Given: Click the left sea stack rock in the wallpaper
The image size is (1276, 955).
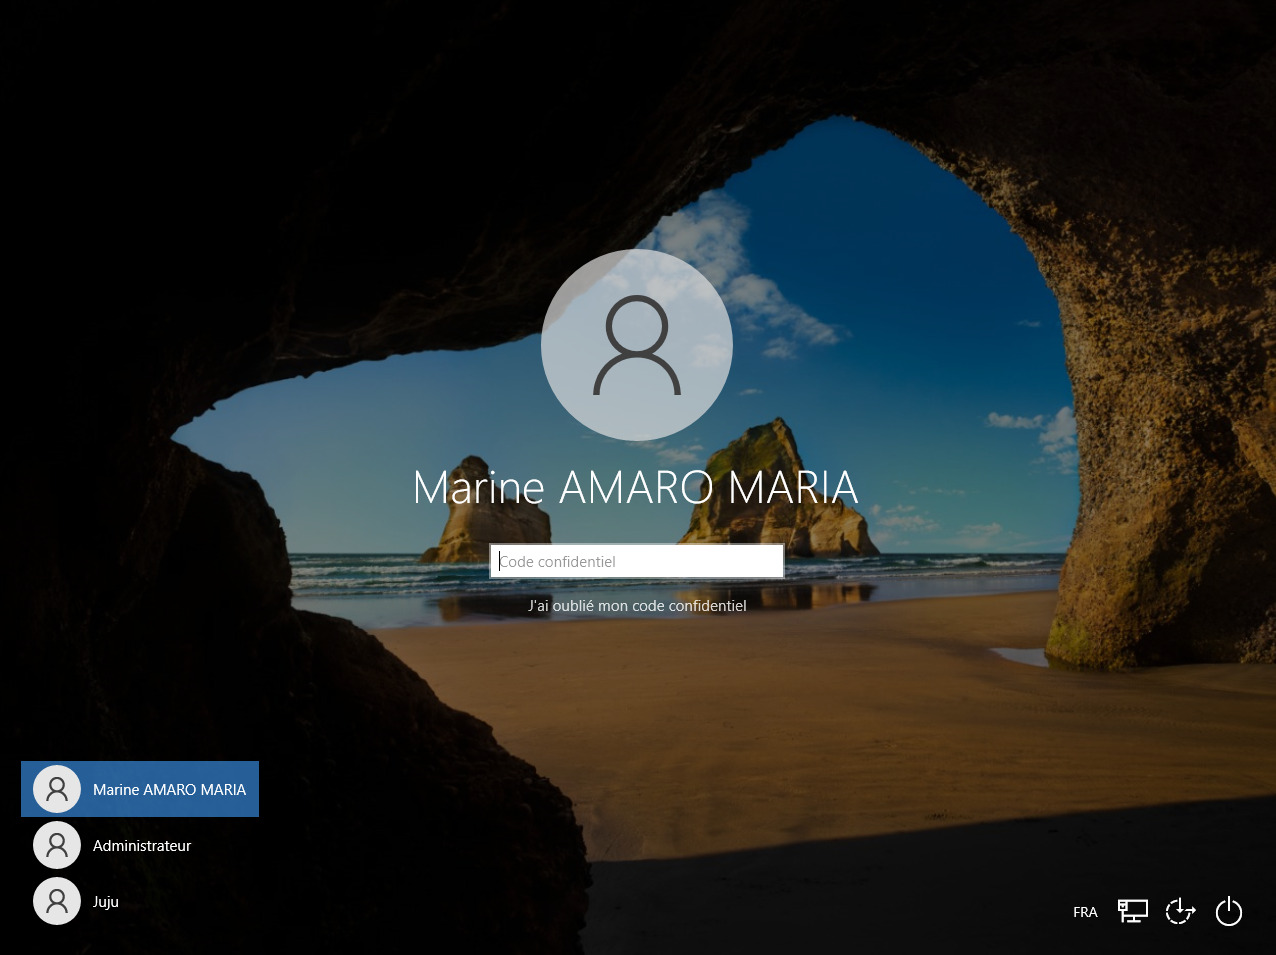Looking at the screenshot, I should coord(487,515).
